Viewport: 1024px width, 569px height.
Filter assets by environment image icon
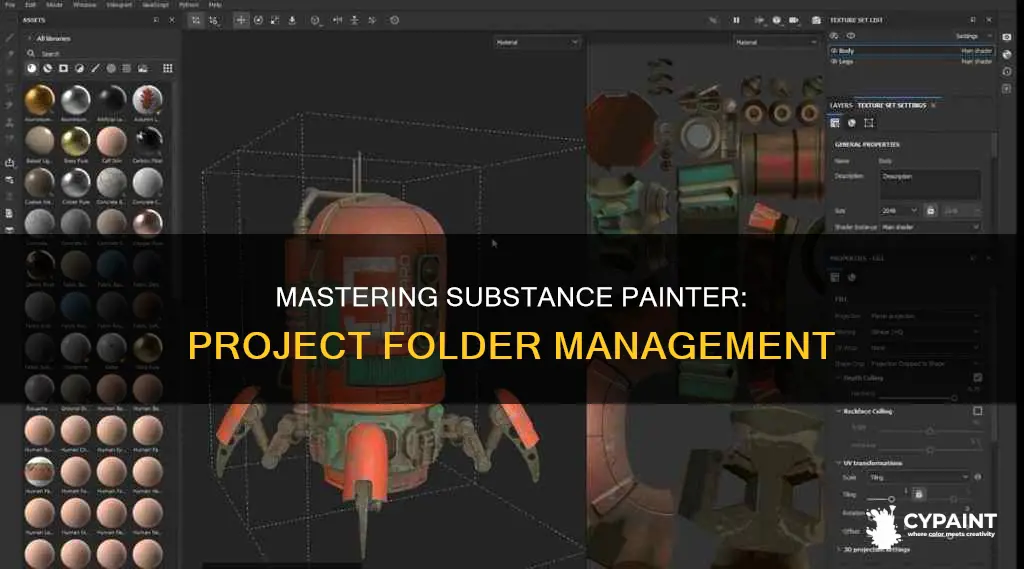[142, 68]
